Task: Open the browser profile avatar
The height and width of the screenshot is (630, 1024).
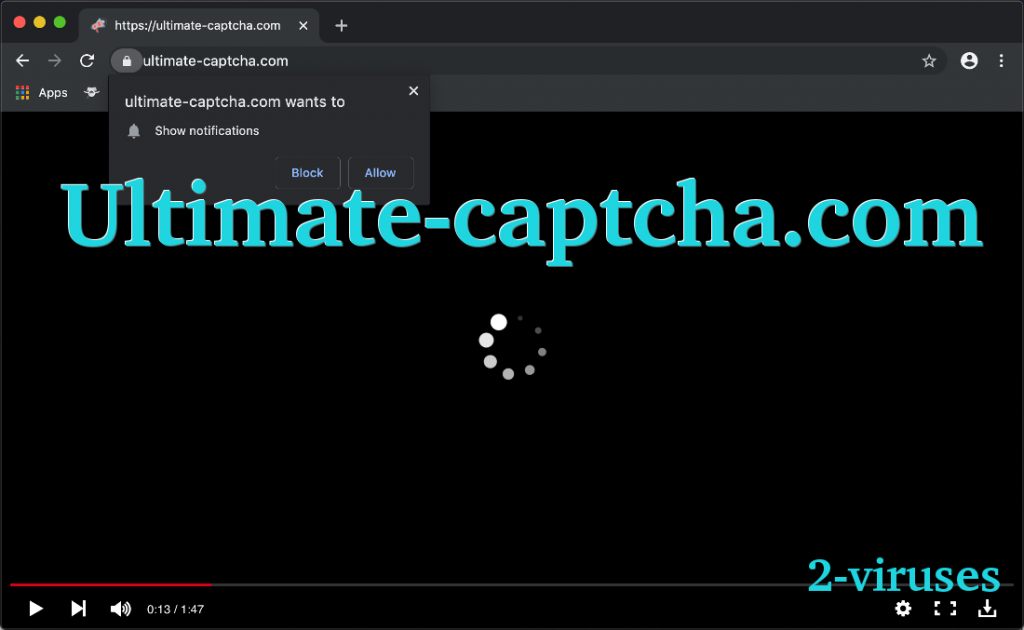Action: (x=969, y=60)
